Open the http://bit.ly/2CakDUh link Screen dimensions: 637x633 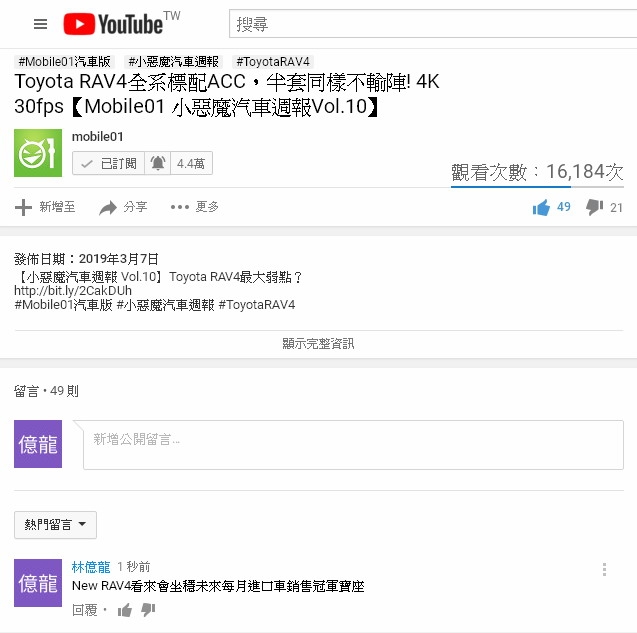click(x=73, y=291)
